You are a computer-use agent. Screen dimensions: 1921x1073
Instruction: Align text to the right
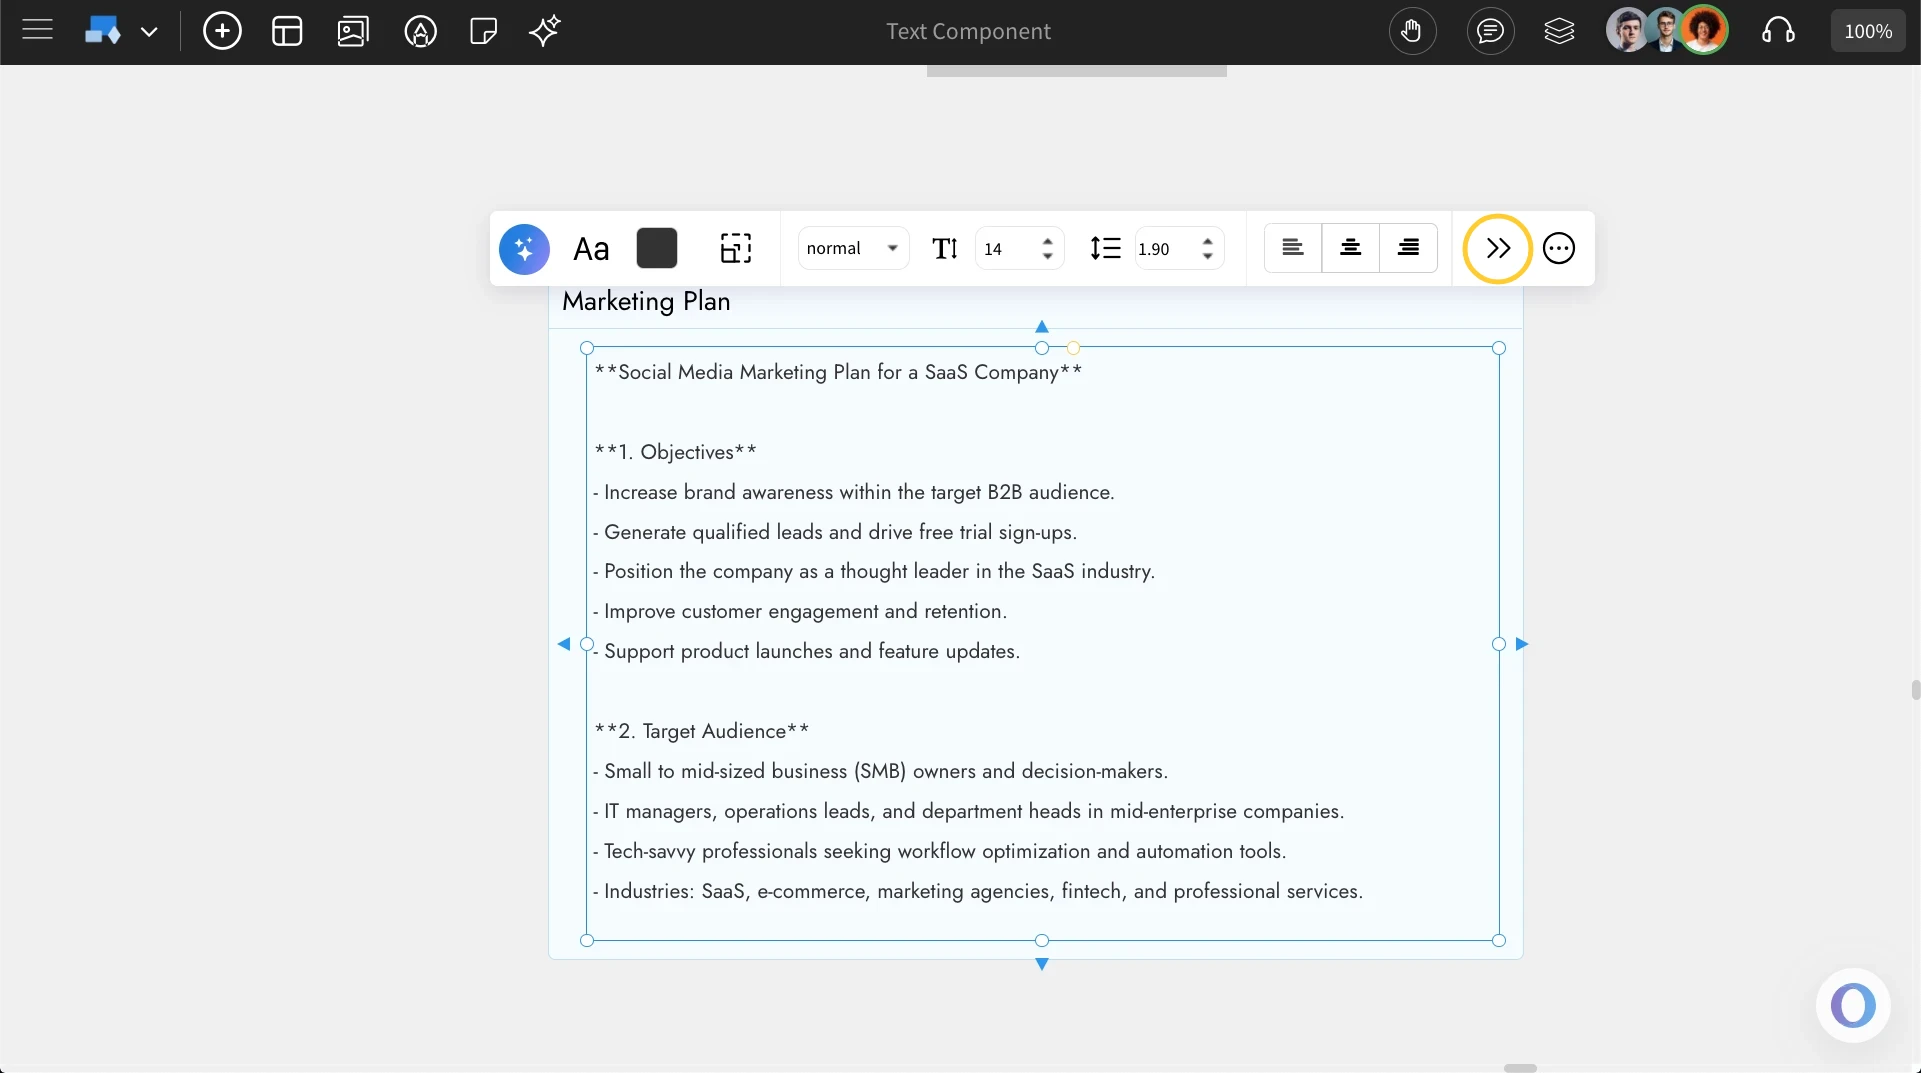click(1408, 247)
